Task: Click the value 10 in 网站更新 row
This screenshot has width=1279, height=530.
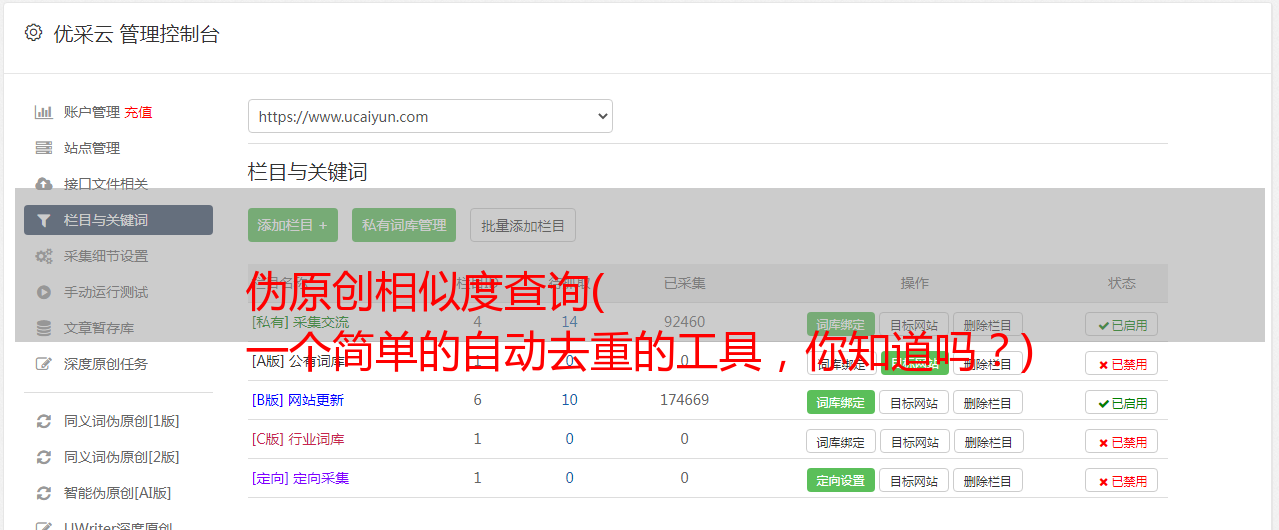Action: click(569, 400)
